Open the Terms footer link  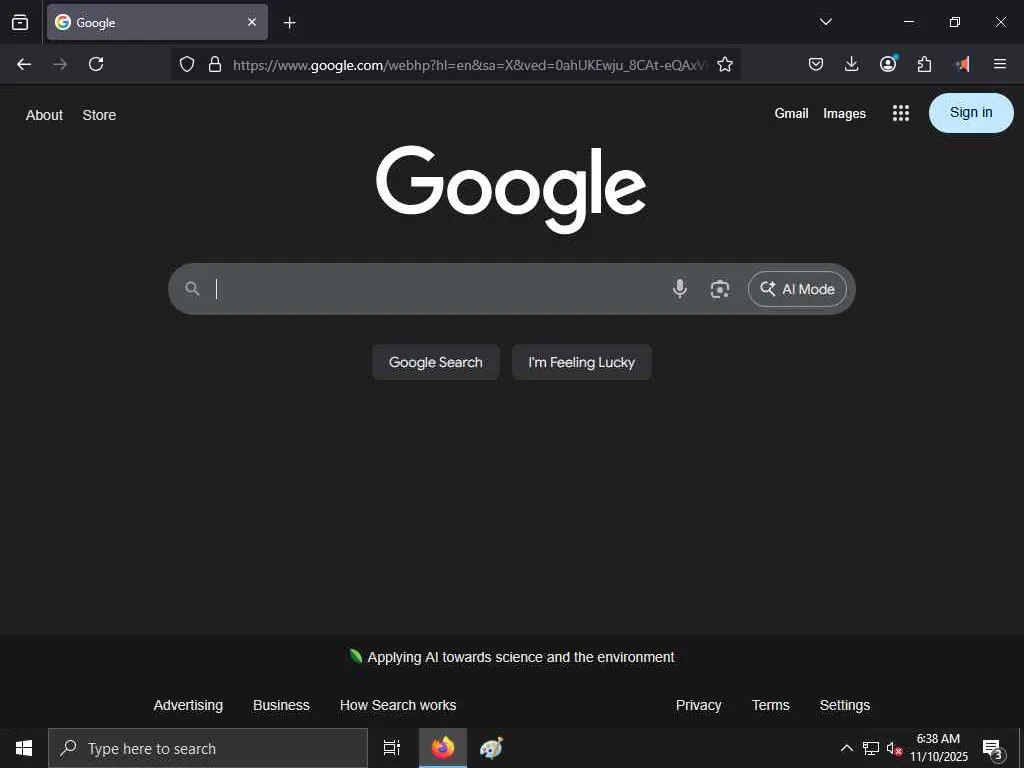point(771,705)
